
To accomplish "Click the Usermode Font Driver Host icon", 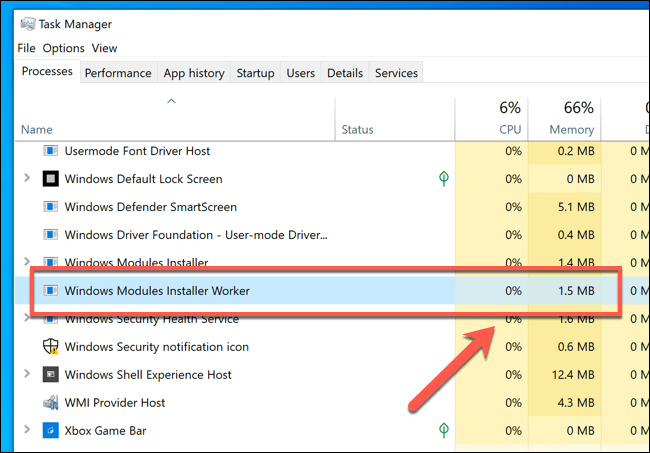I will [51, 152].
